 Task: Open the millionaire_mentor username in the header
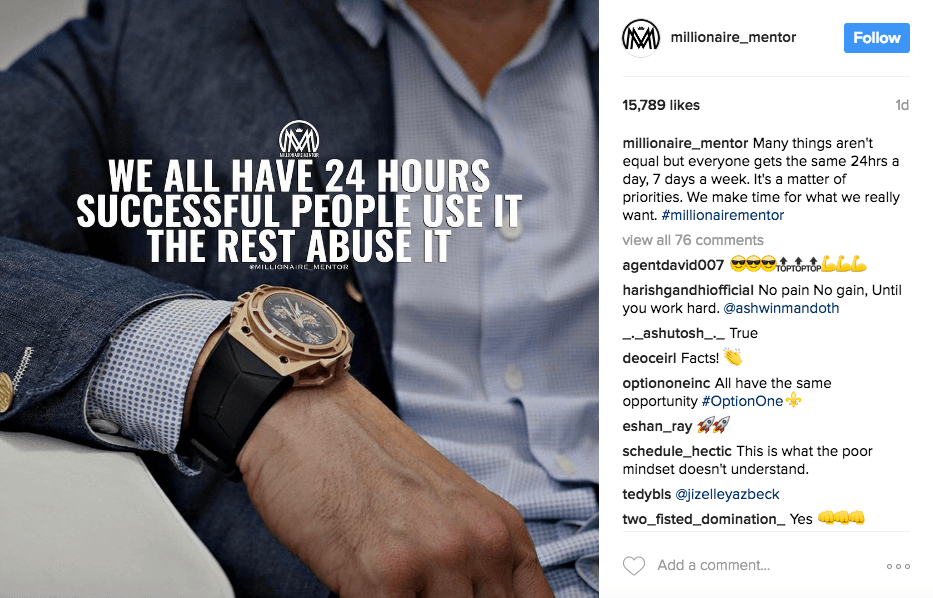[733, 37]
